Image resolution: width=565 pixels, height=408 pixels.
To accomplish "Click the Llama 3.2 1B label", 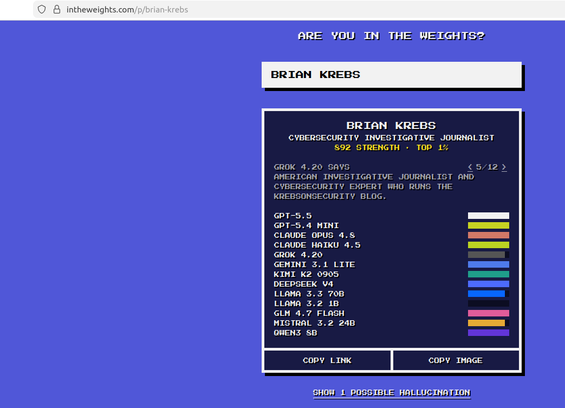I will click(x=306, y=303).
